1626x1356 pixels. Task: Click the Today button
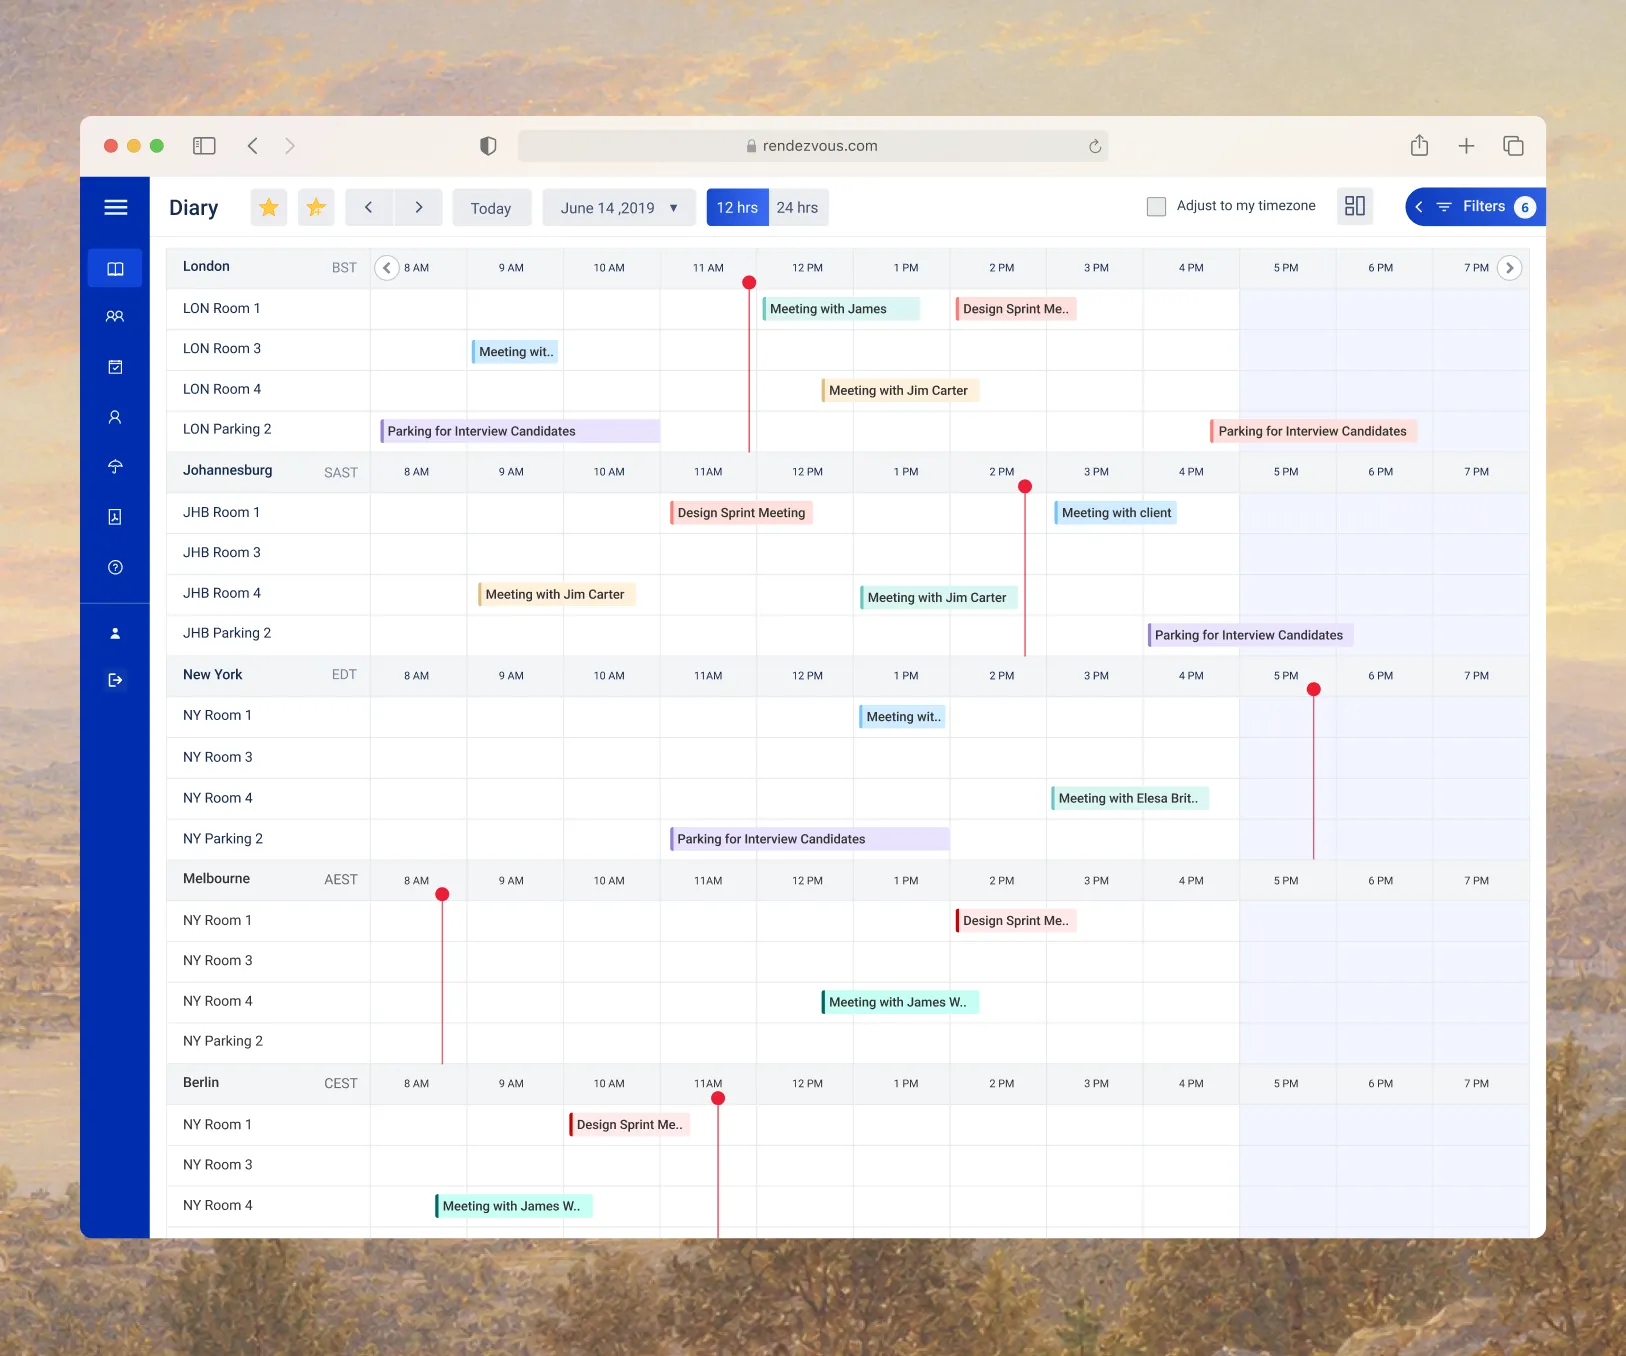(491, 207)
